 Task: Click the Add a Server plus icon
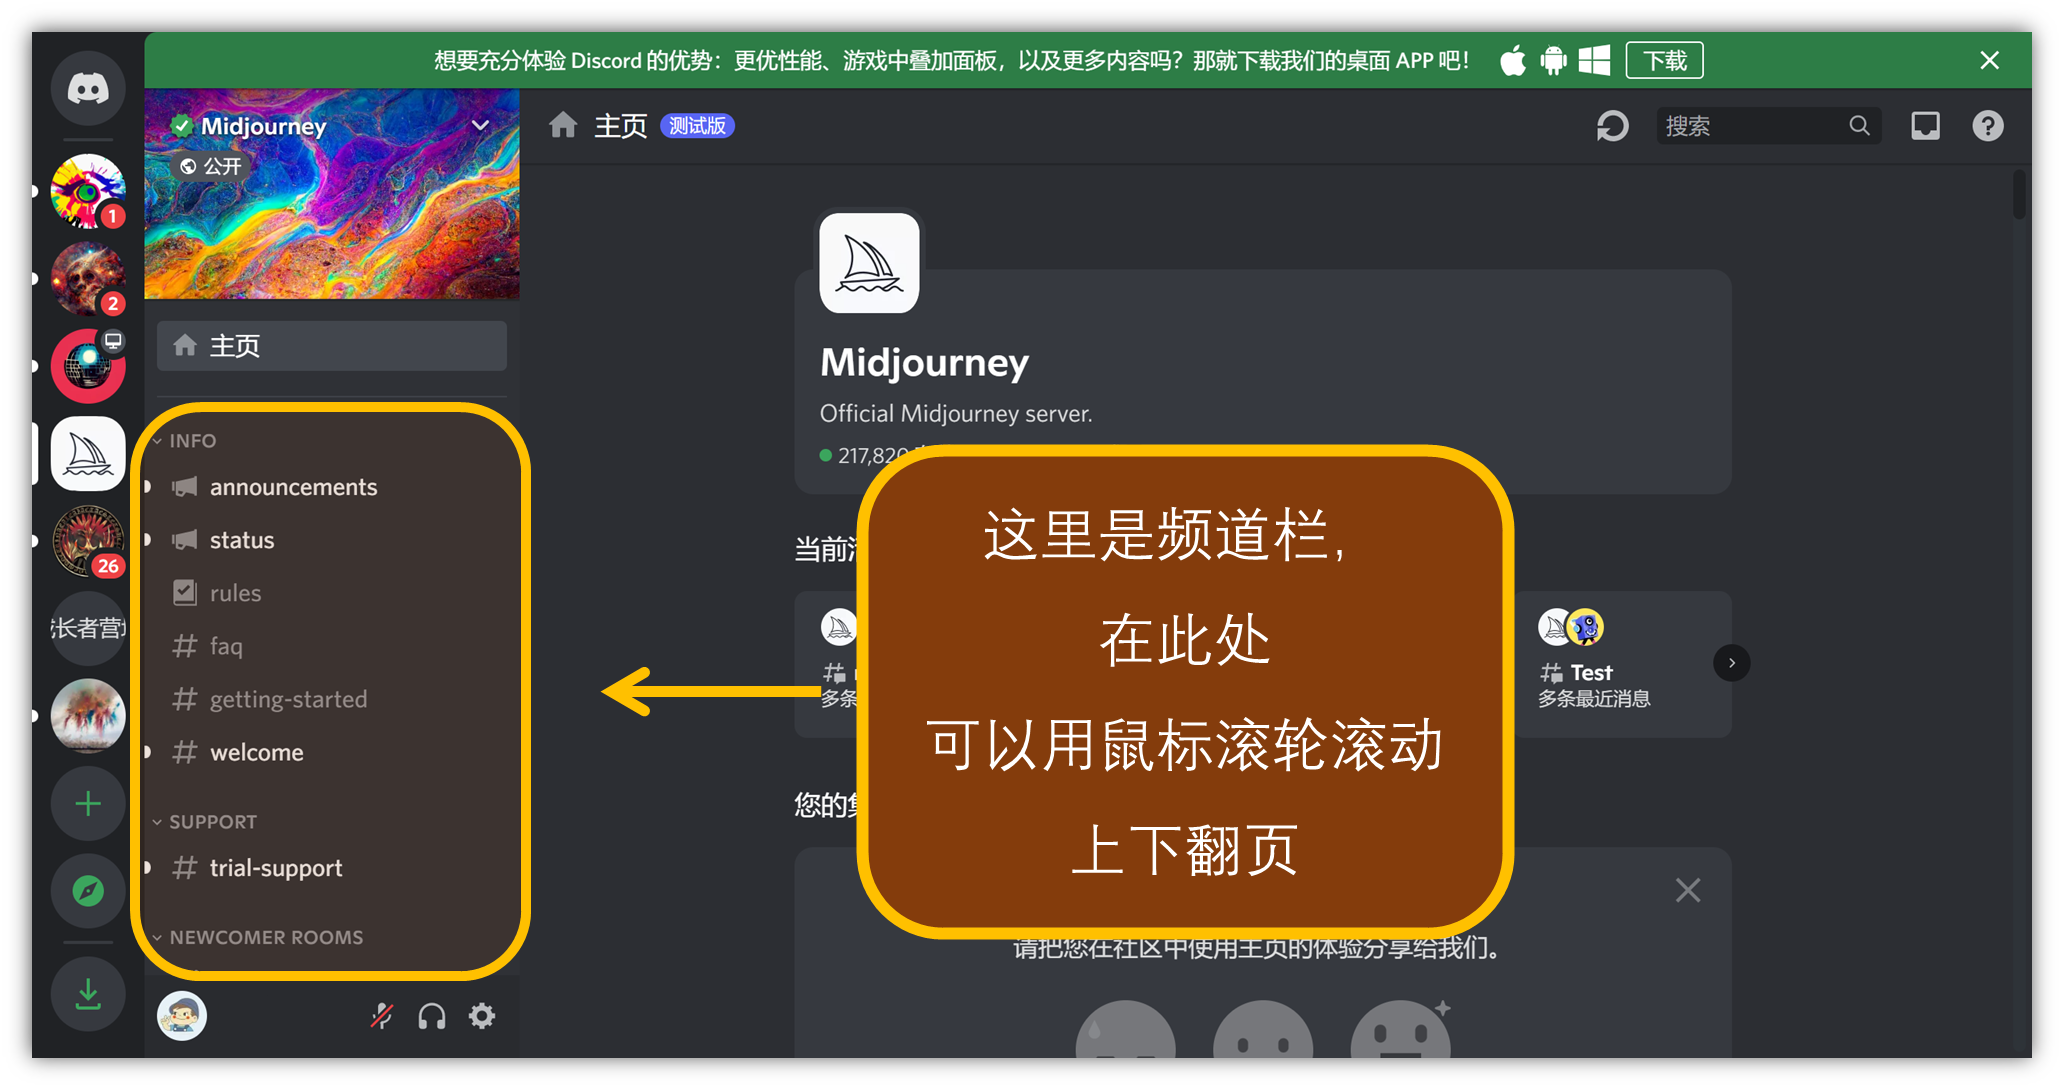(x=88, y=804)
